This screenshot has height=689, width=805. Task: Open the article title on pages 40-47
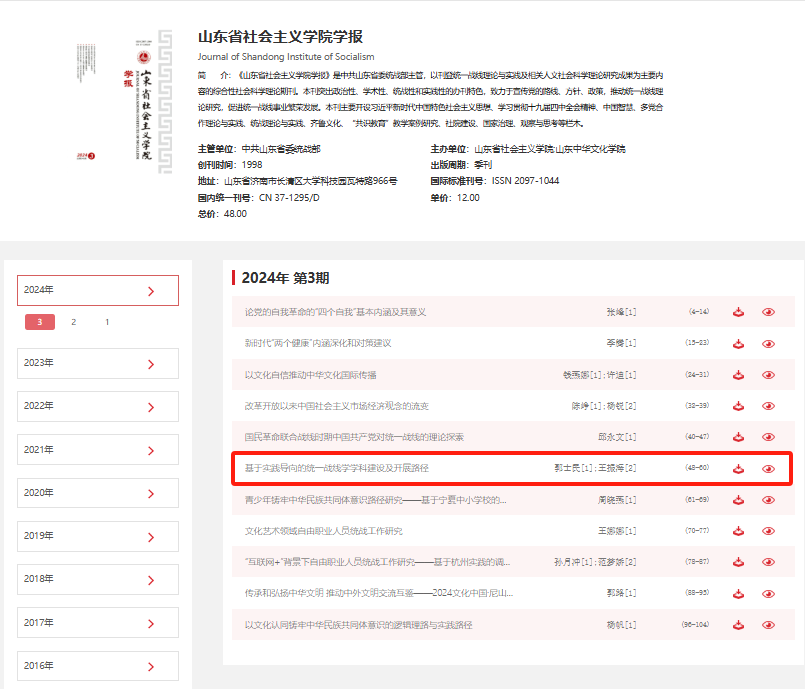(354, 437)
